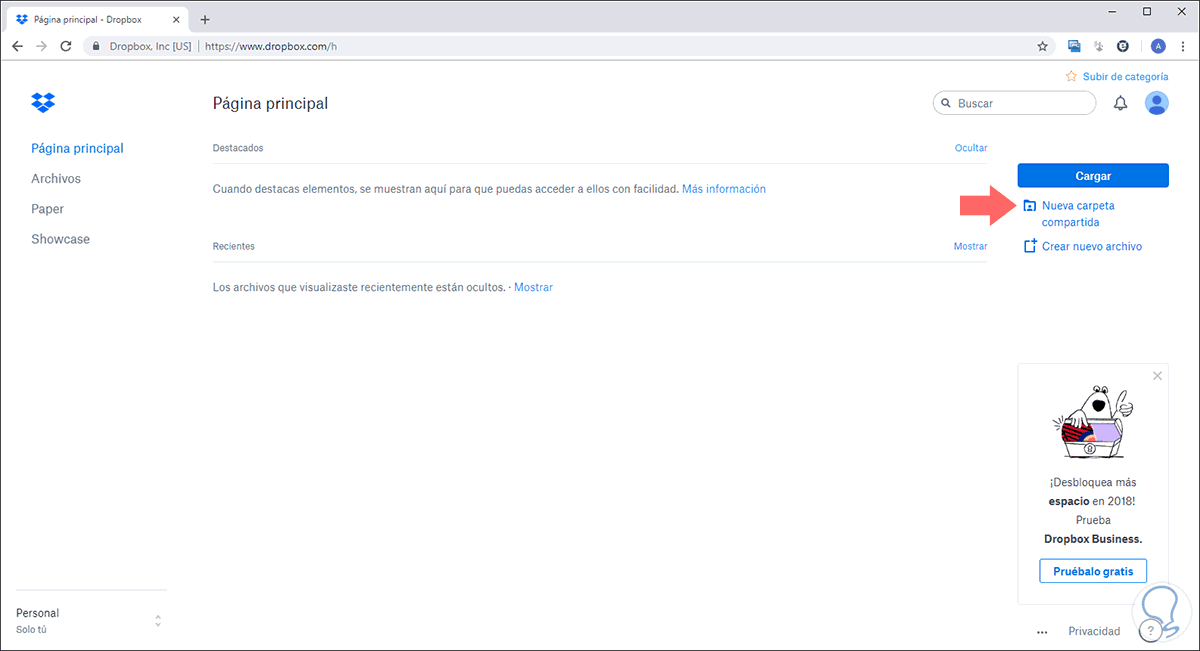
Task: Click the promo mascot illustration
Action: pos(1091,422)
